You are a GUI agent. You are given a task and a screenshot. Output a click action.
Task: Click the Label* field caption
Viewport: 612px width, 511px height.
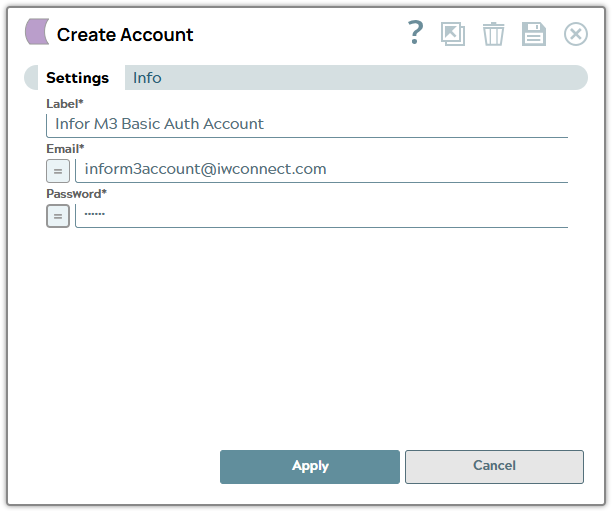[65, 104]
